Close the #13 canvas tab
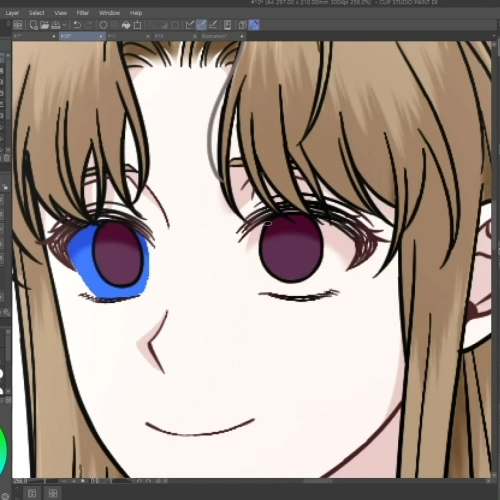Viewport: 500px width, 500px height. click(195, 36)
